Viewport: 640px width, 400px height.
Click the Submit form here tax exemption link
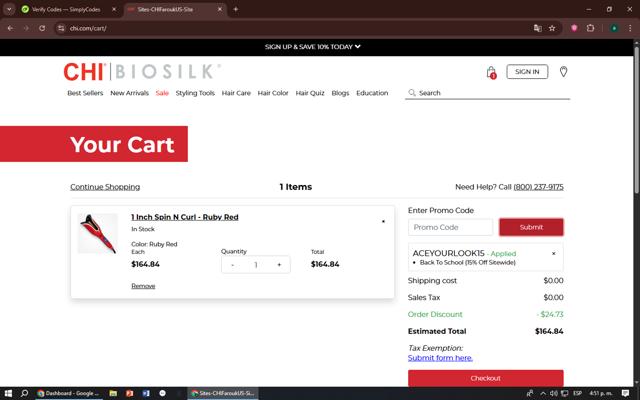click(440, 358)
